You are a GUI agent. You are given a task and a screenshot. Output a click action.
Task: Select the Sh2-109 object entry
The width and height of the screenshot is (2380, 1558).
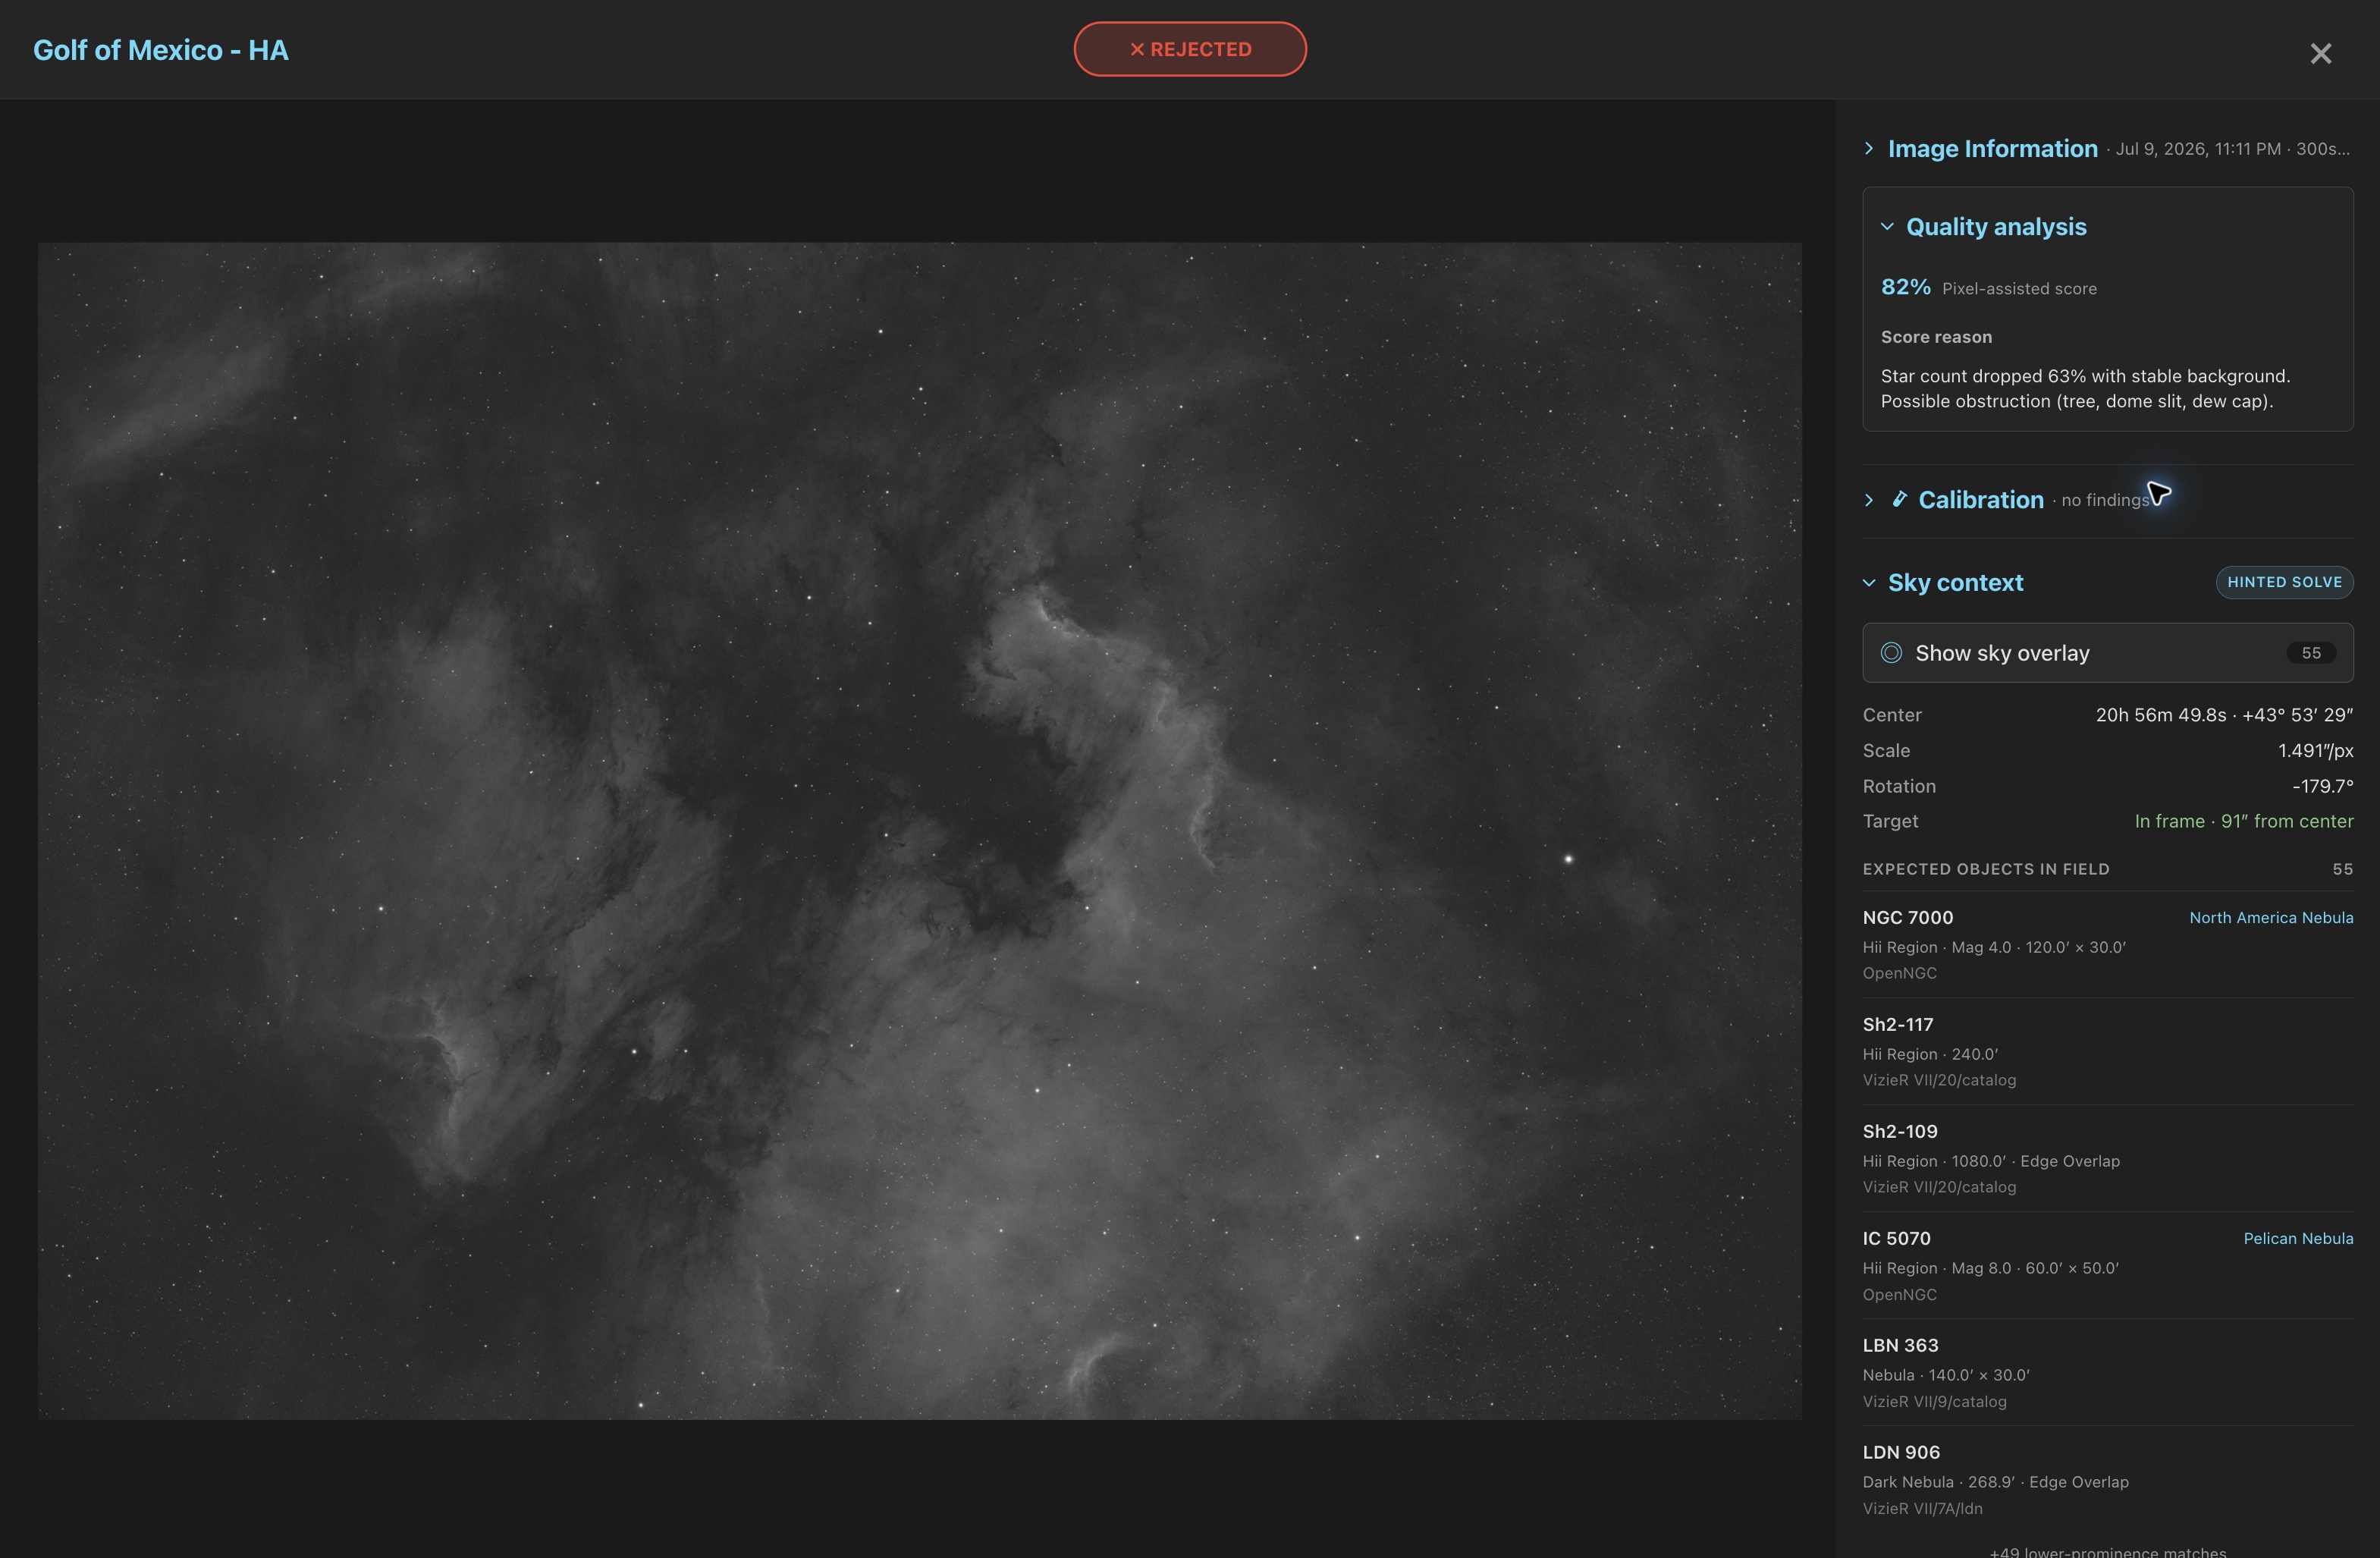(2108, 1158)
